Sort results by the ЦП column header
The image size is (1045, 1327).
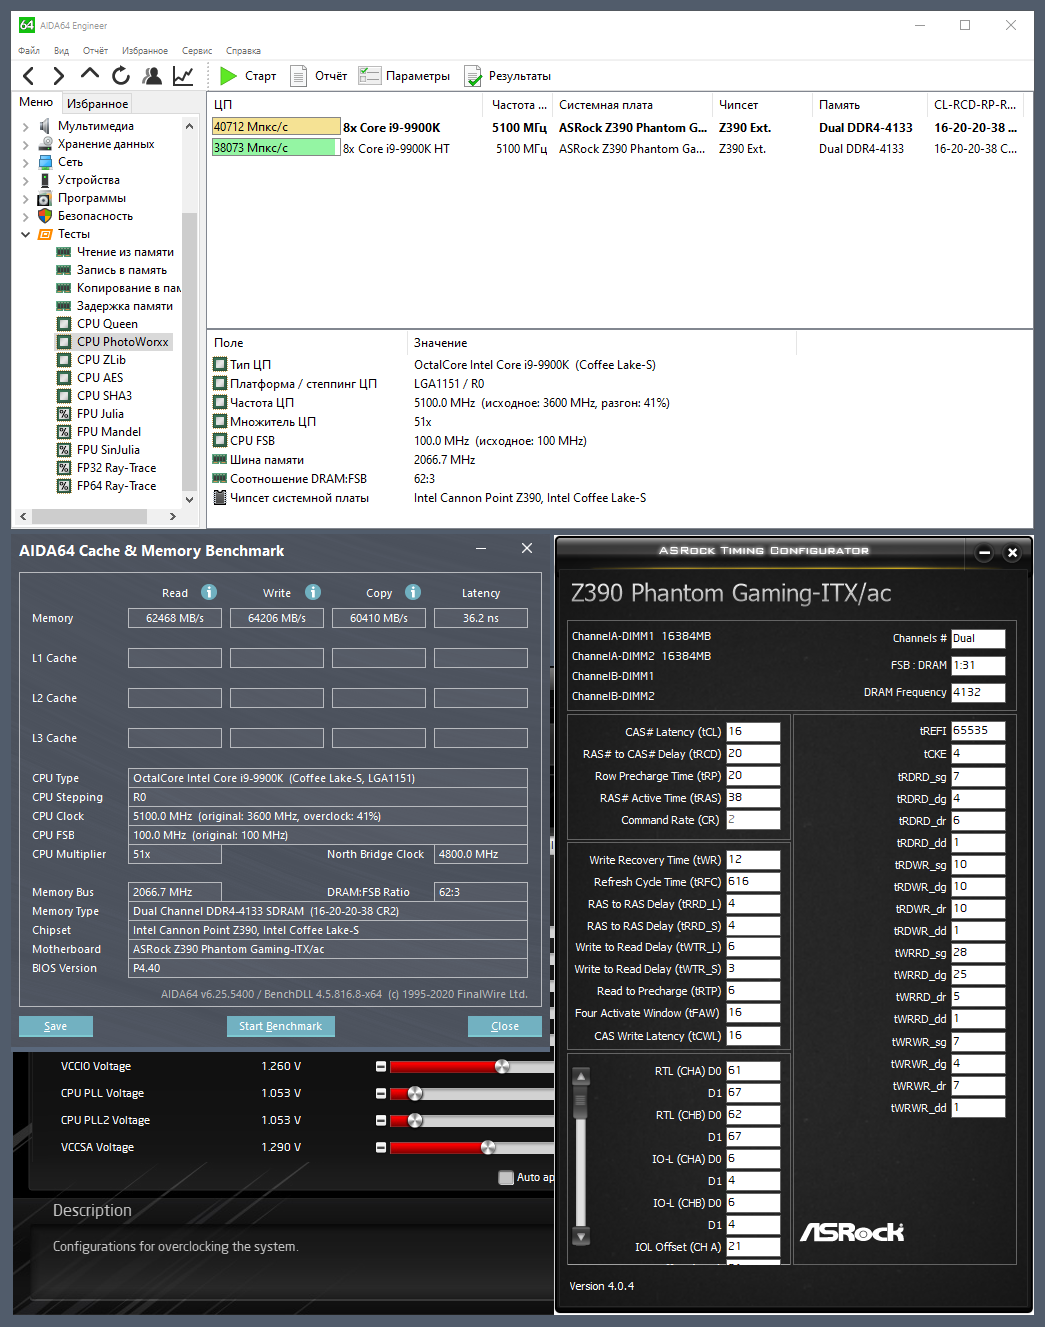[x=346, y=105]
